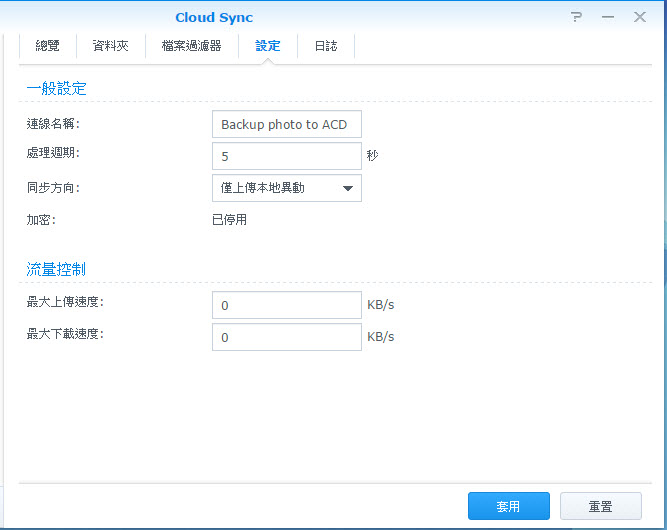Apply settings with the 套用 button
Screen dimensions: 667x530
pyautogui.click(x=509, y=506)
